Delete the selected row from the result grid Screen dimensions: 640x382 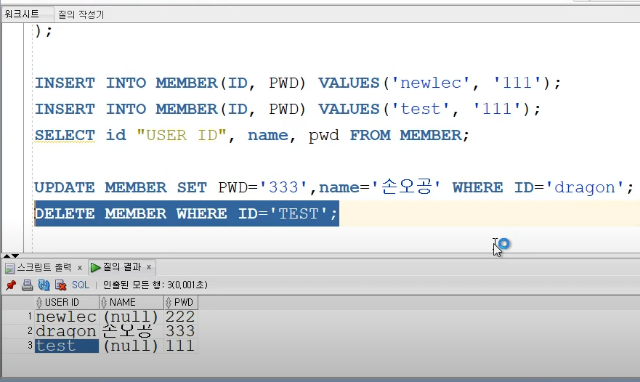point(60,285)
